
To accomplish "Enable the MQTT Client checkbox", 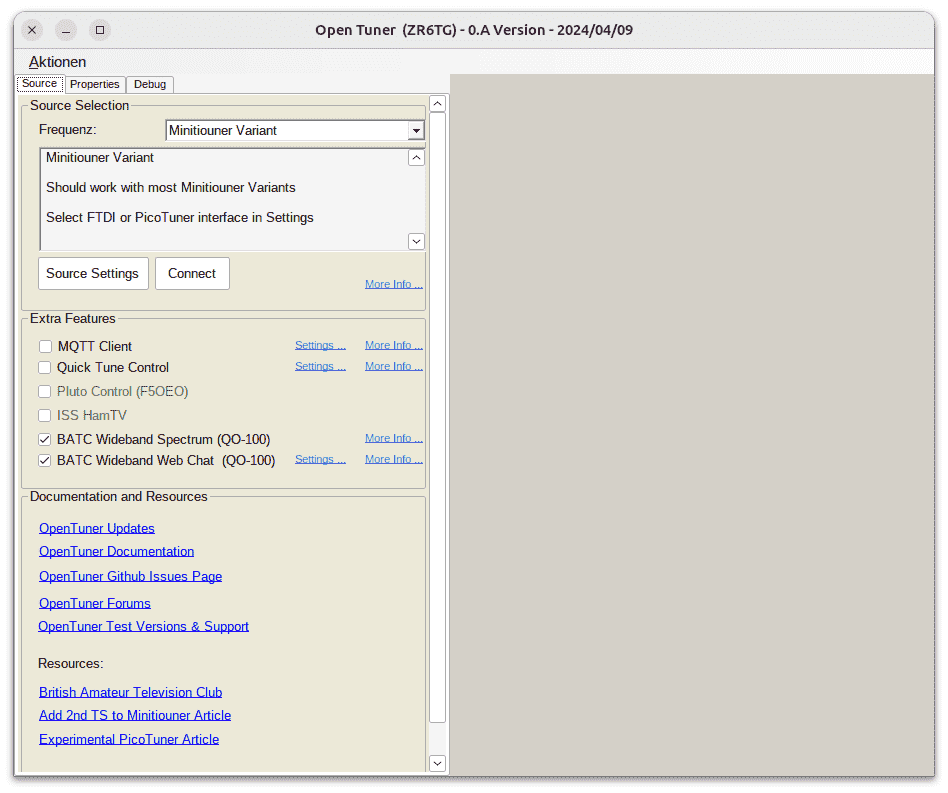I will click(x=45, y=346).
